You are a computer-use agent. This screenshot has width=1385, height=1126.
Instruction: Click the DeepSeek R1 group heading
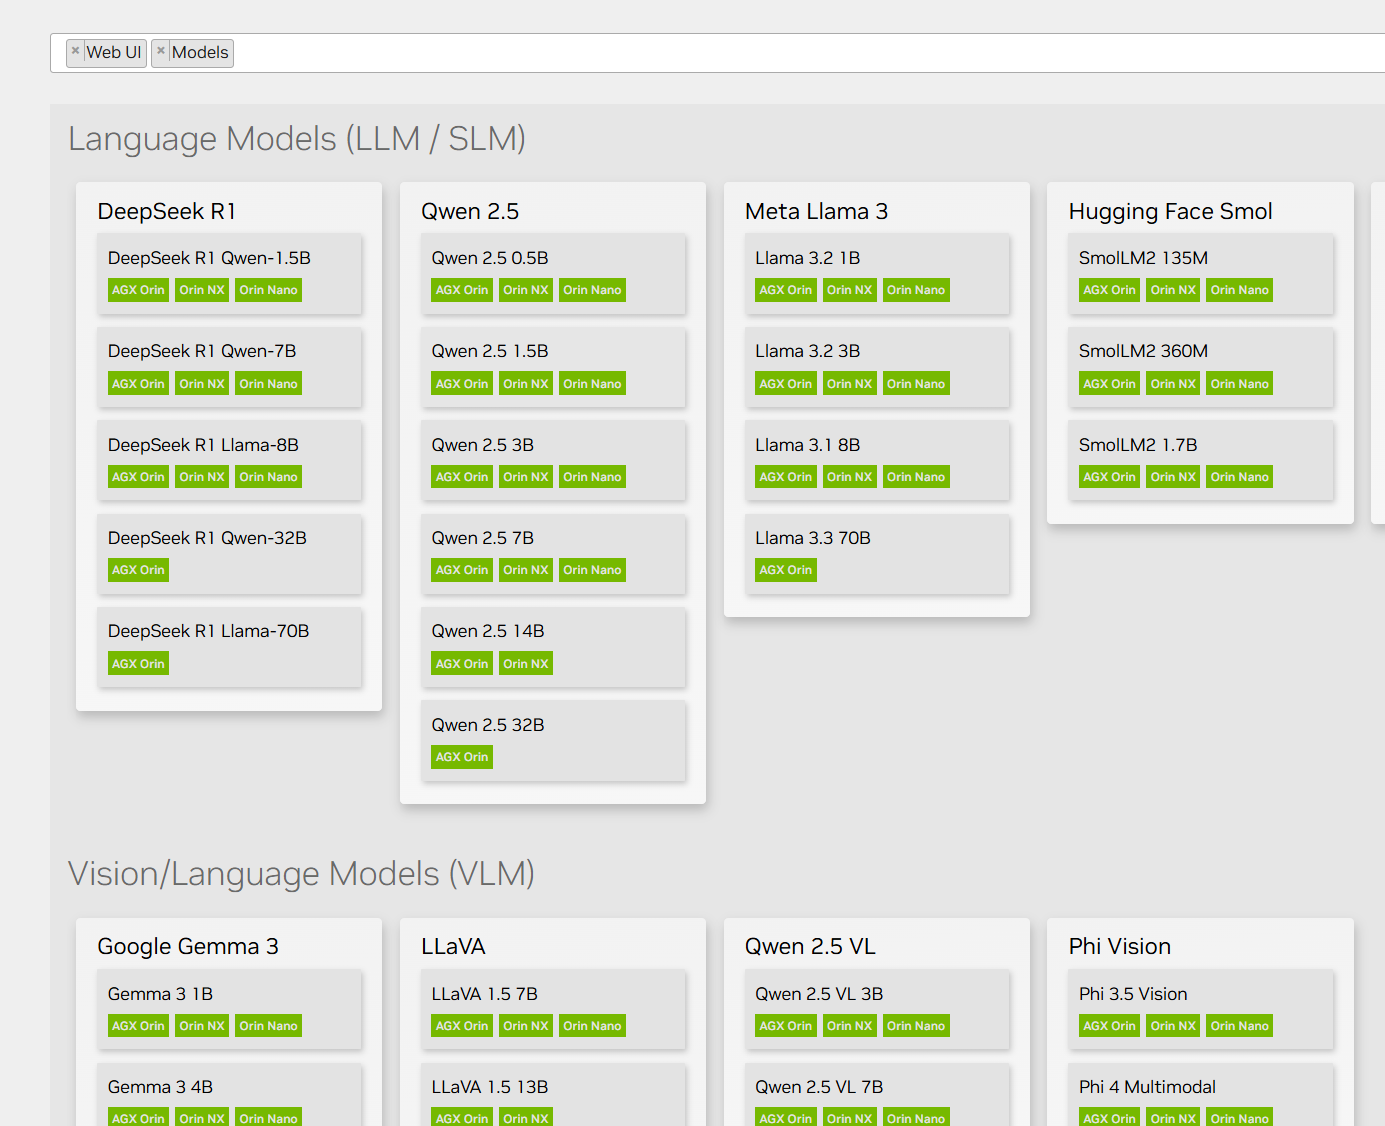pyautogui.click(x=167, y=211)
